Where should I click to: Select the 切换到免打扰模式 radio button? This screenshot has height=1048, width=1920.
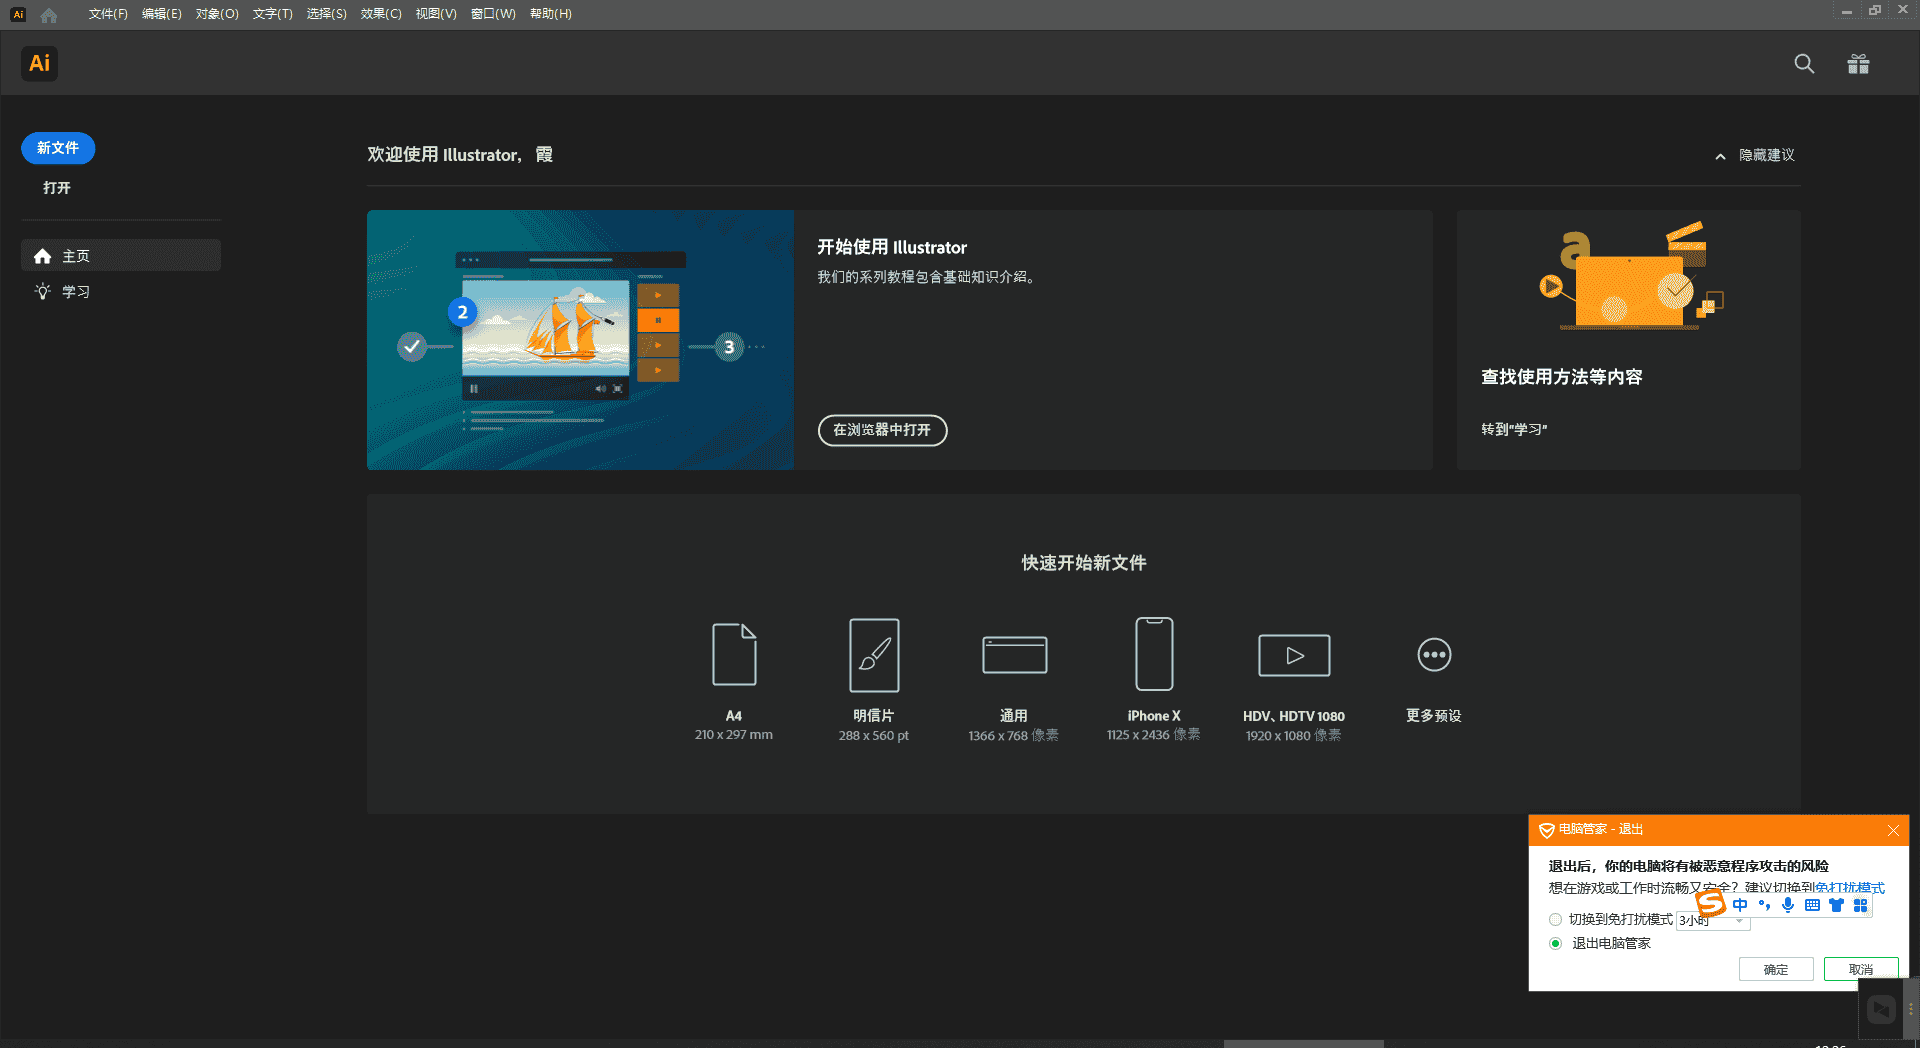tap(1555, 919)
